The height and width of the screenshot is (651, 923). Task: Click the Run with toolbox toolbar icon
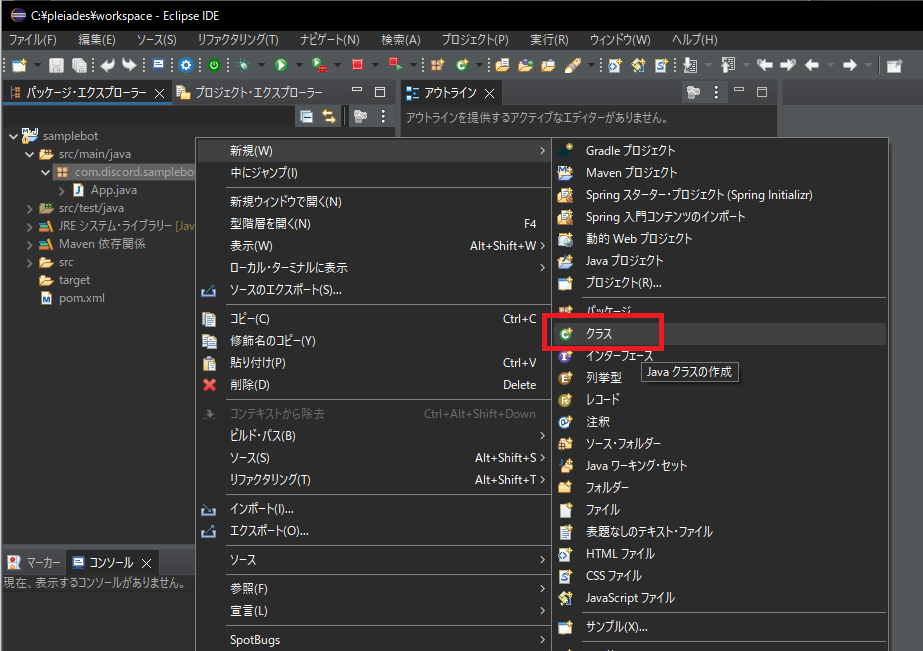click(x=319, y=65)
